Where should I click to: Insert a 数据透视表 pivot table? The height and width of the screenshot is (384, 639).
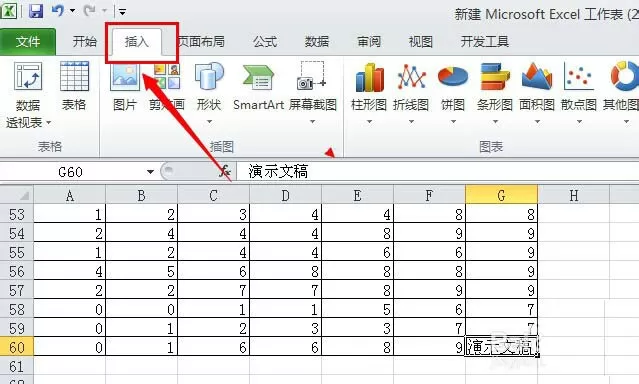(x=28, y=95)
